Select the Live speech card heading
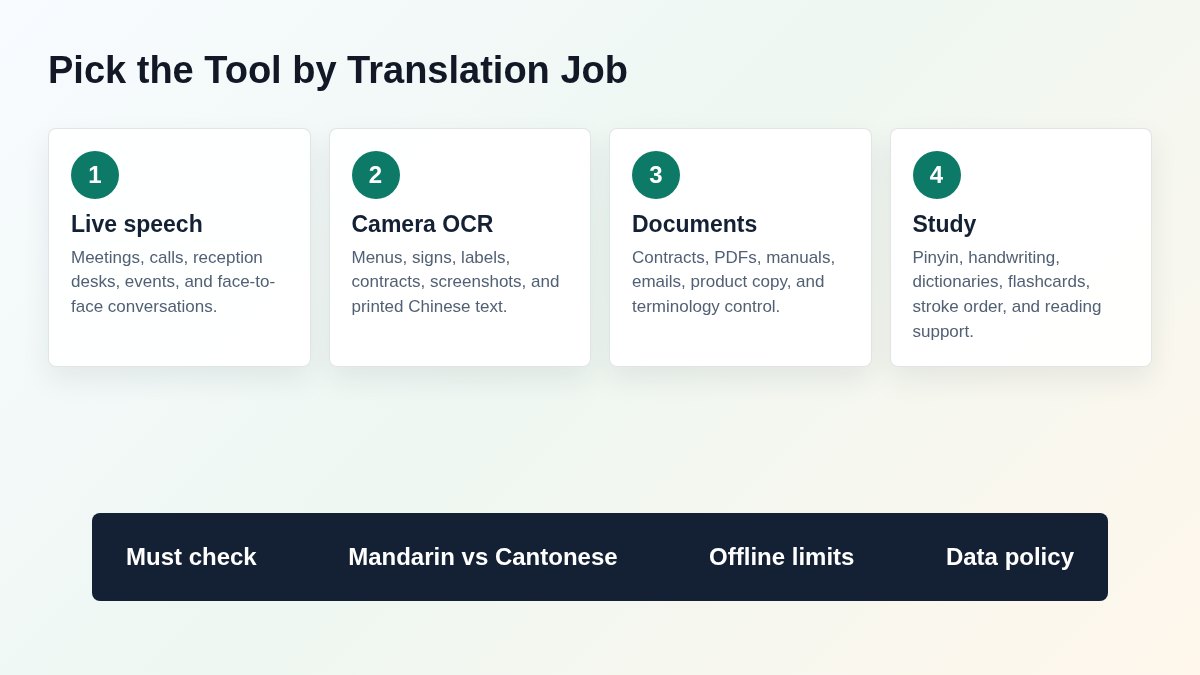The height and width of the screenshot is (675, 1200). coord(137,224)
